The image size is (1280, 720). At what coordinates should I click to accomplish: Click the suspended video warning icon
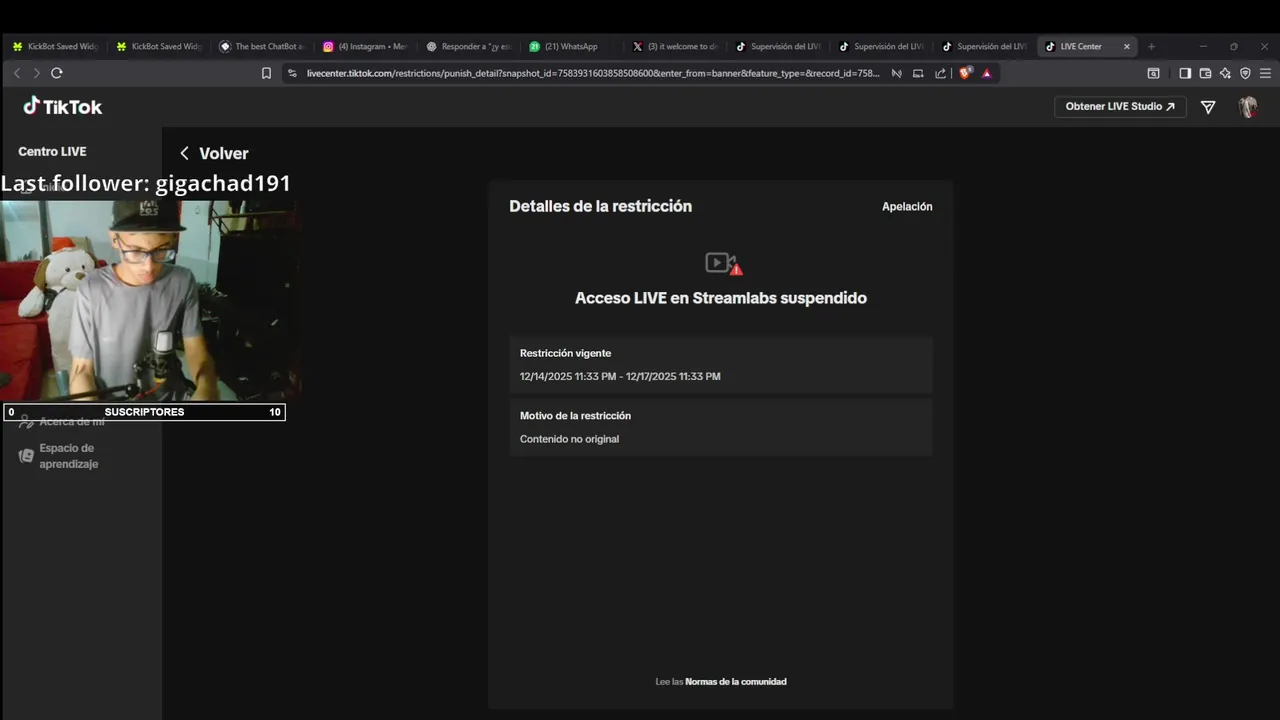point(723,263)
